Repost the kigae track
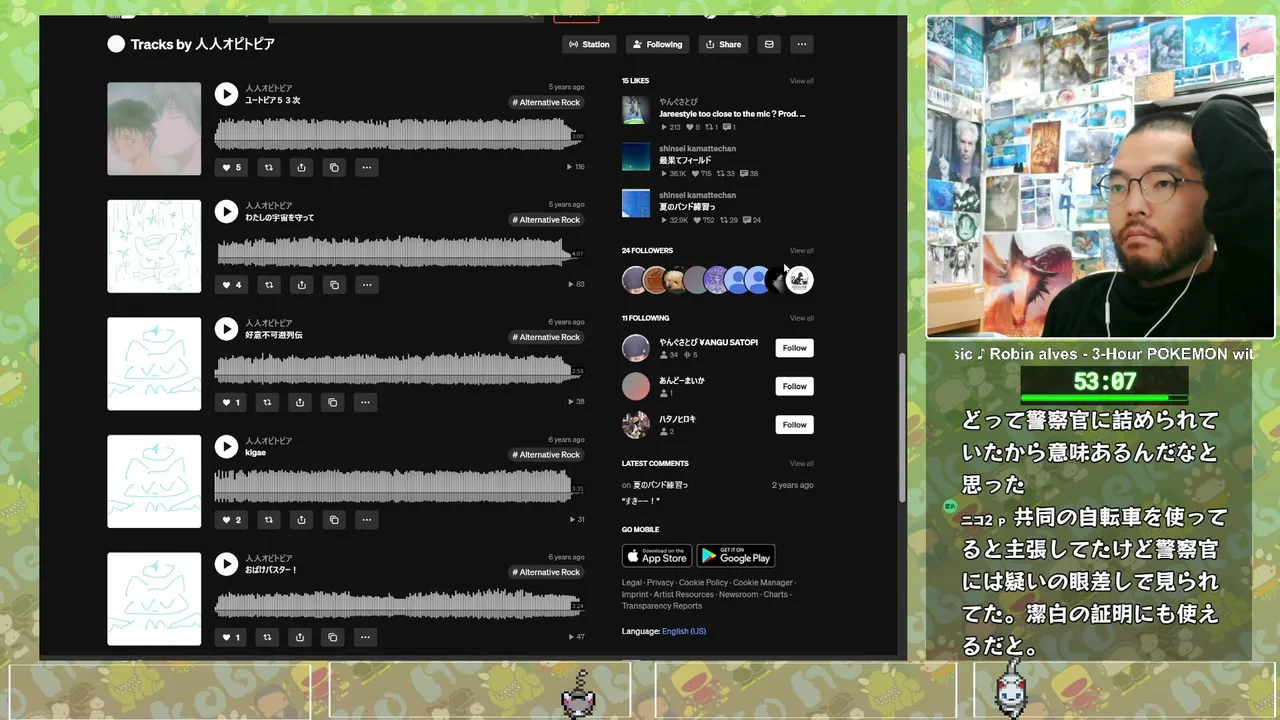This screenshot has height=720, width=1280. click(268, 519)
